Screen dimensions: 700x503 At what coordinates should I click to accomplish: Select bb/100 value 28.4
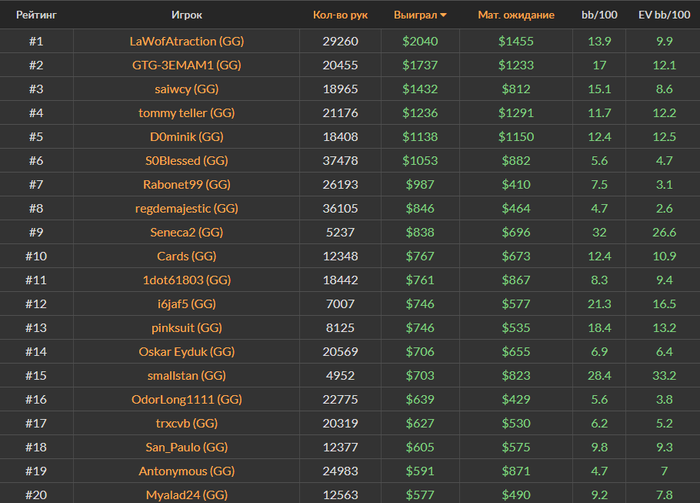(599, 376)
